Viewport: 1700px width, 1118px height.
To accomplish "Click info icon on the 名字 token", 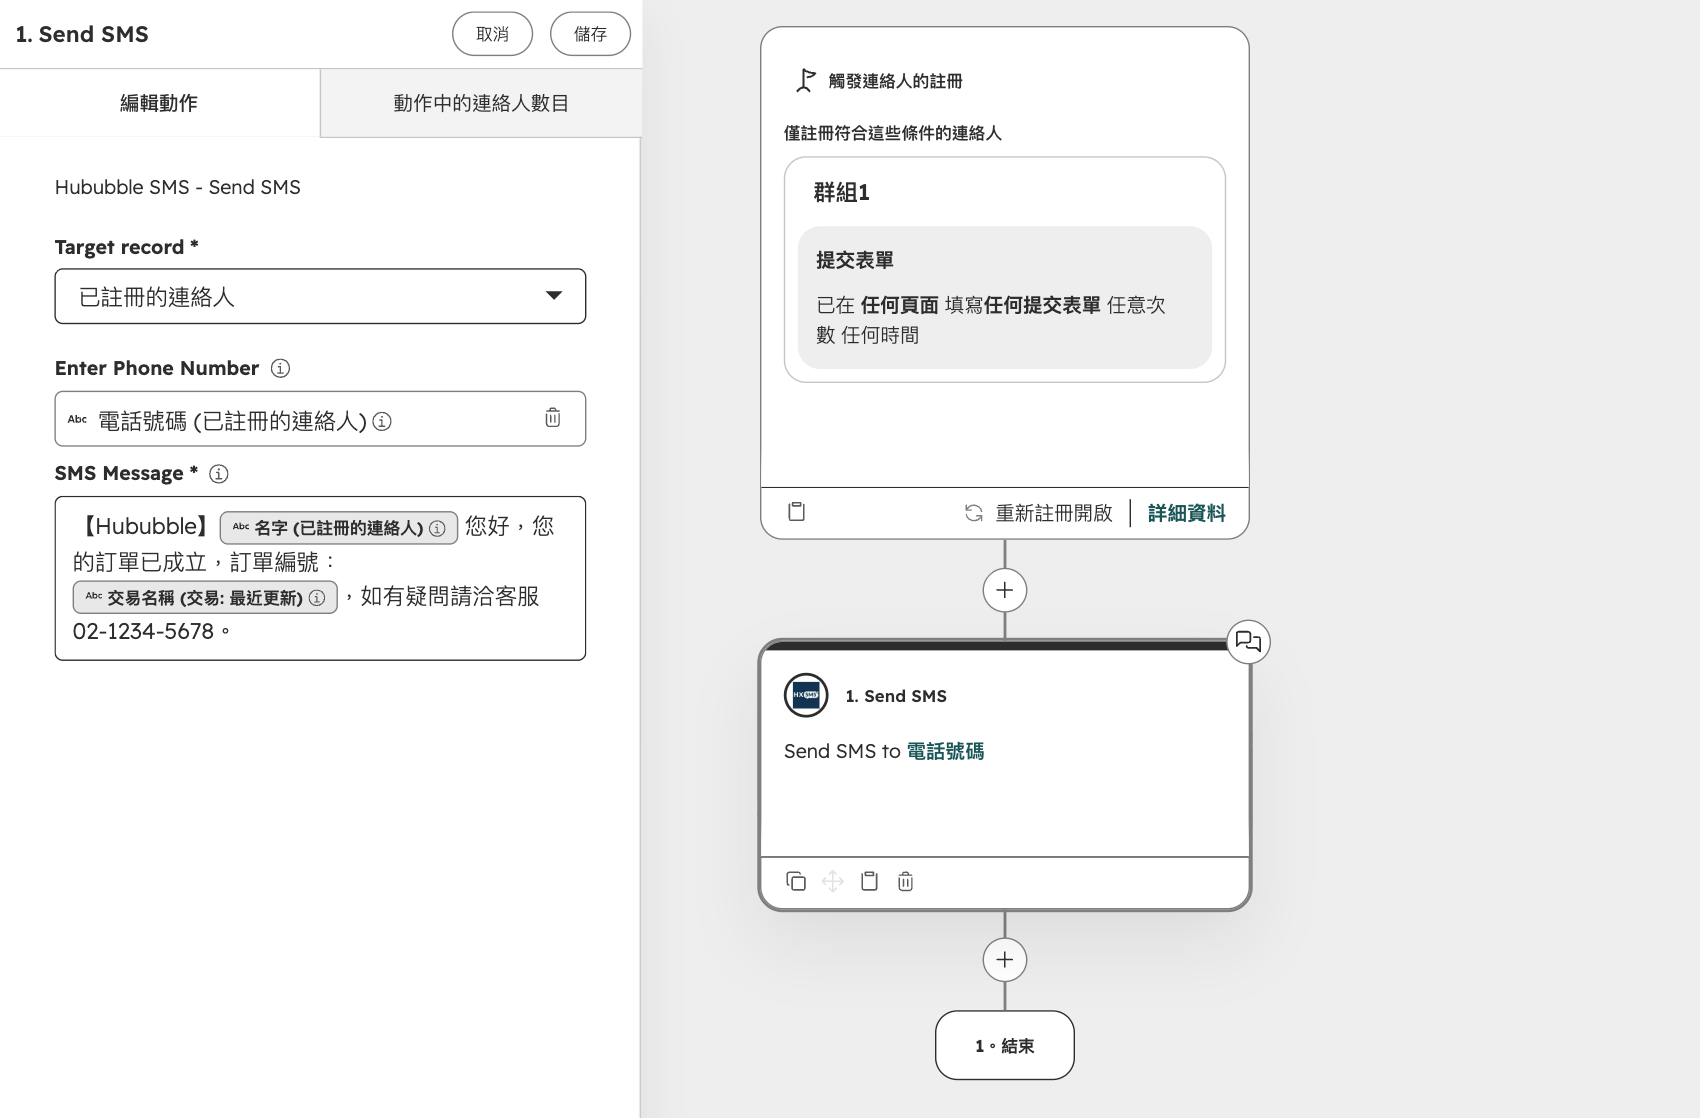I will (437, 528).
